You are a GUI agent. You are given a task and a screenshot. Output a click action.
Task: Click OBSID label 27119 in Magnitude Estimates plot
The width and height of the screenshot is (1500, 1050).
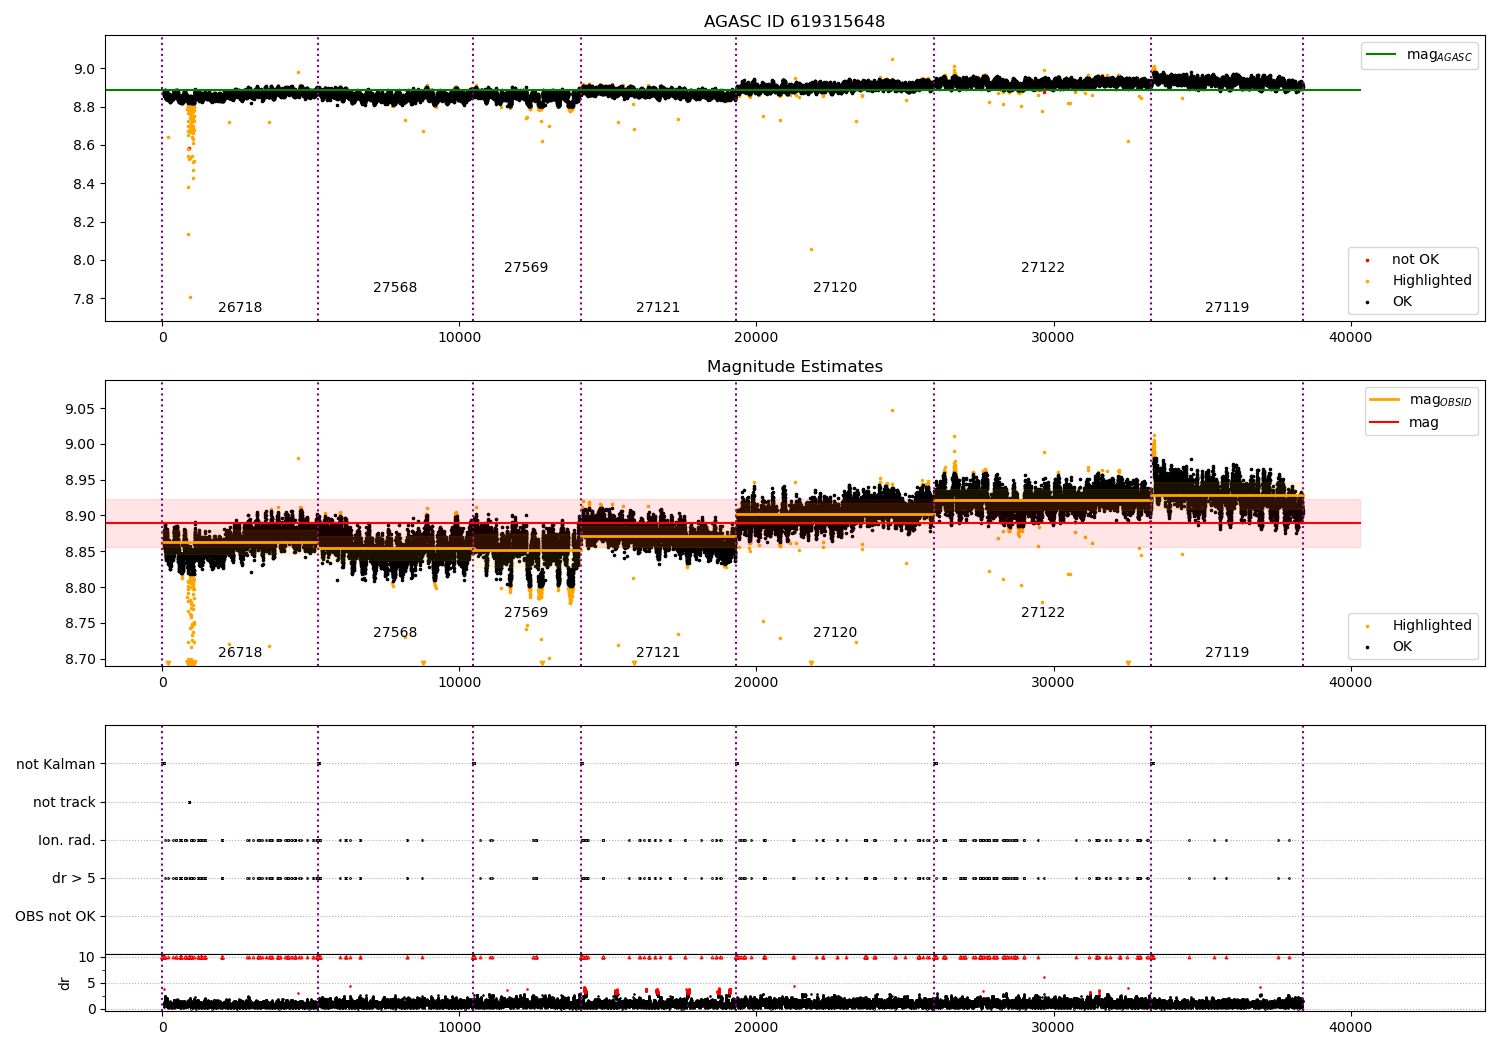coord(1227,653)
